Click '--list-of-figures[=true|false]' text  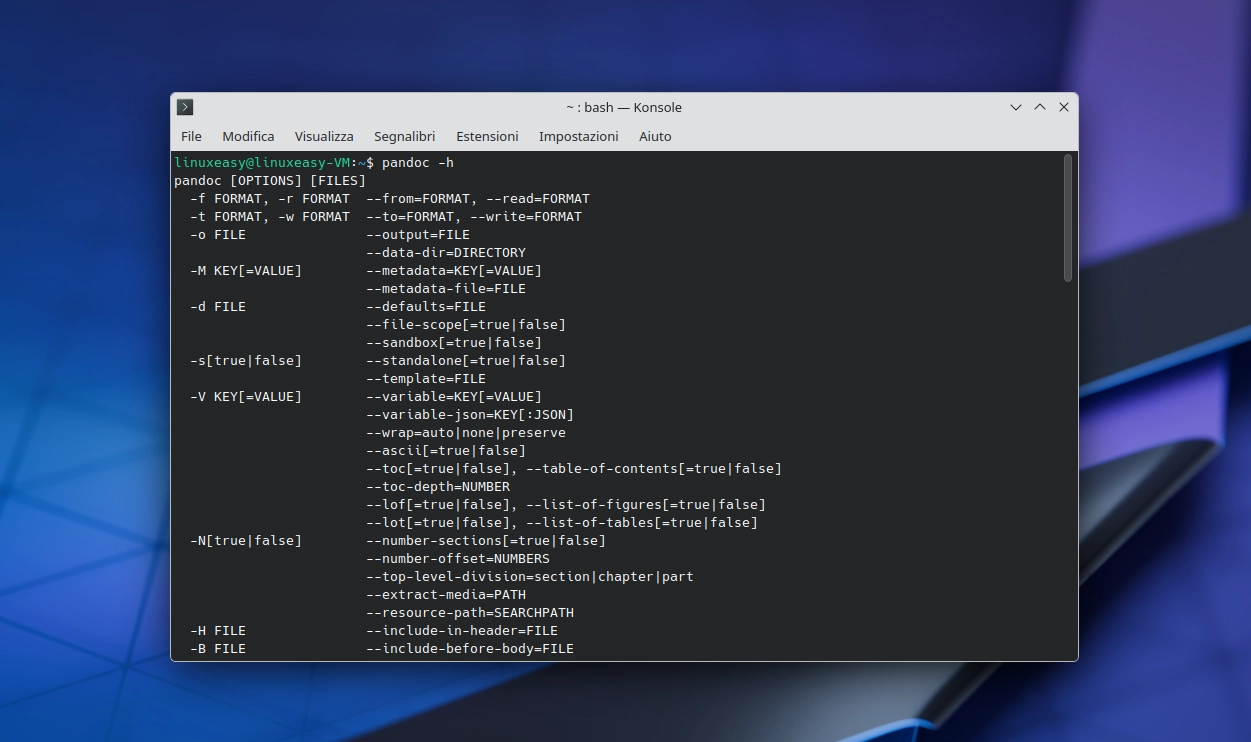point(646,504)
